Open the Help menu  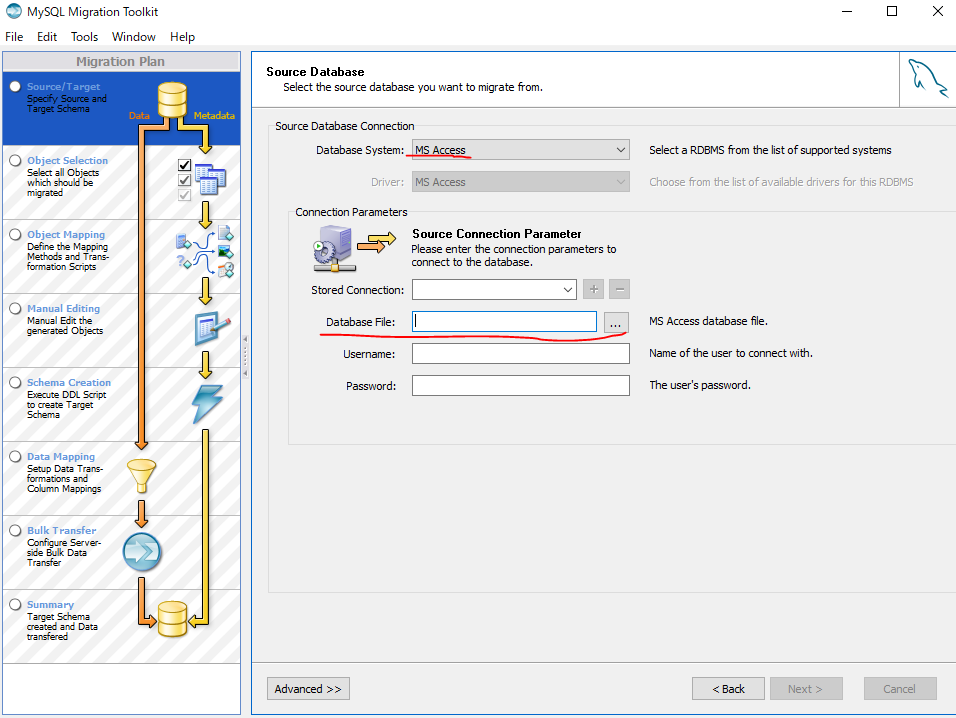(x=182, y=37)
